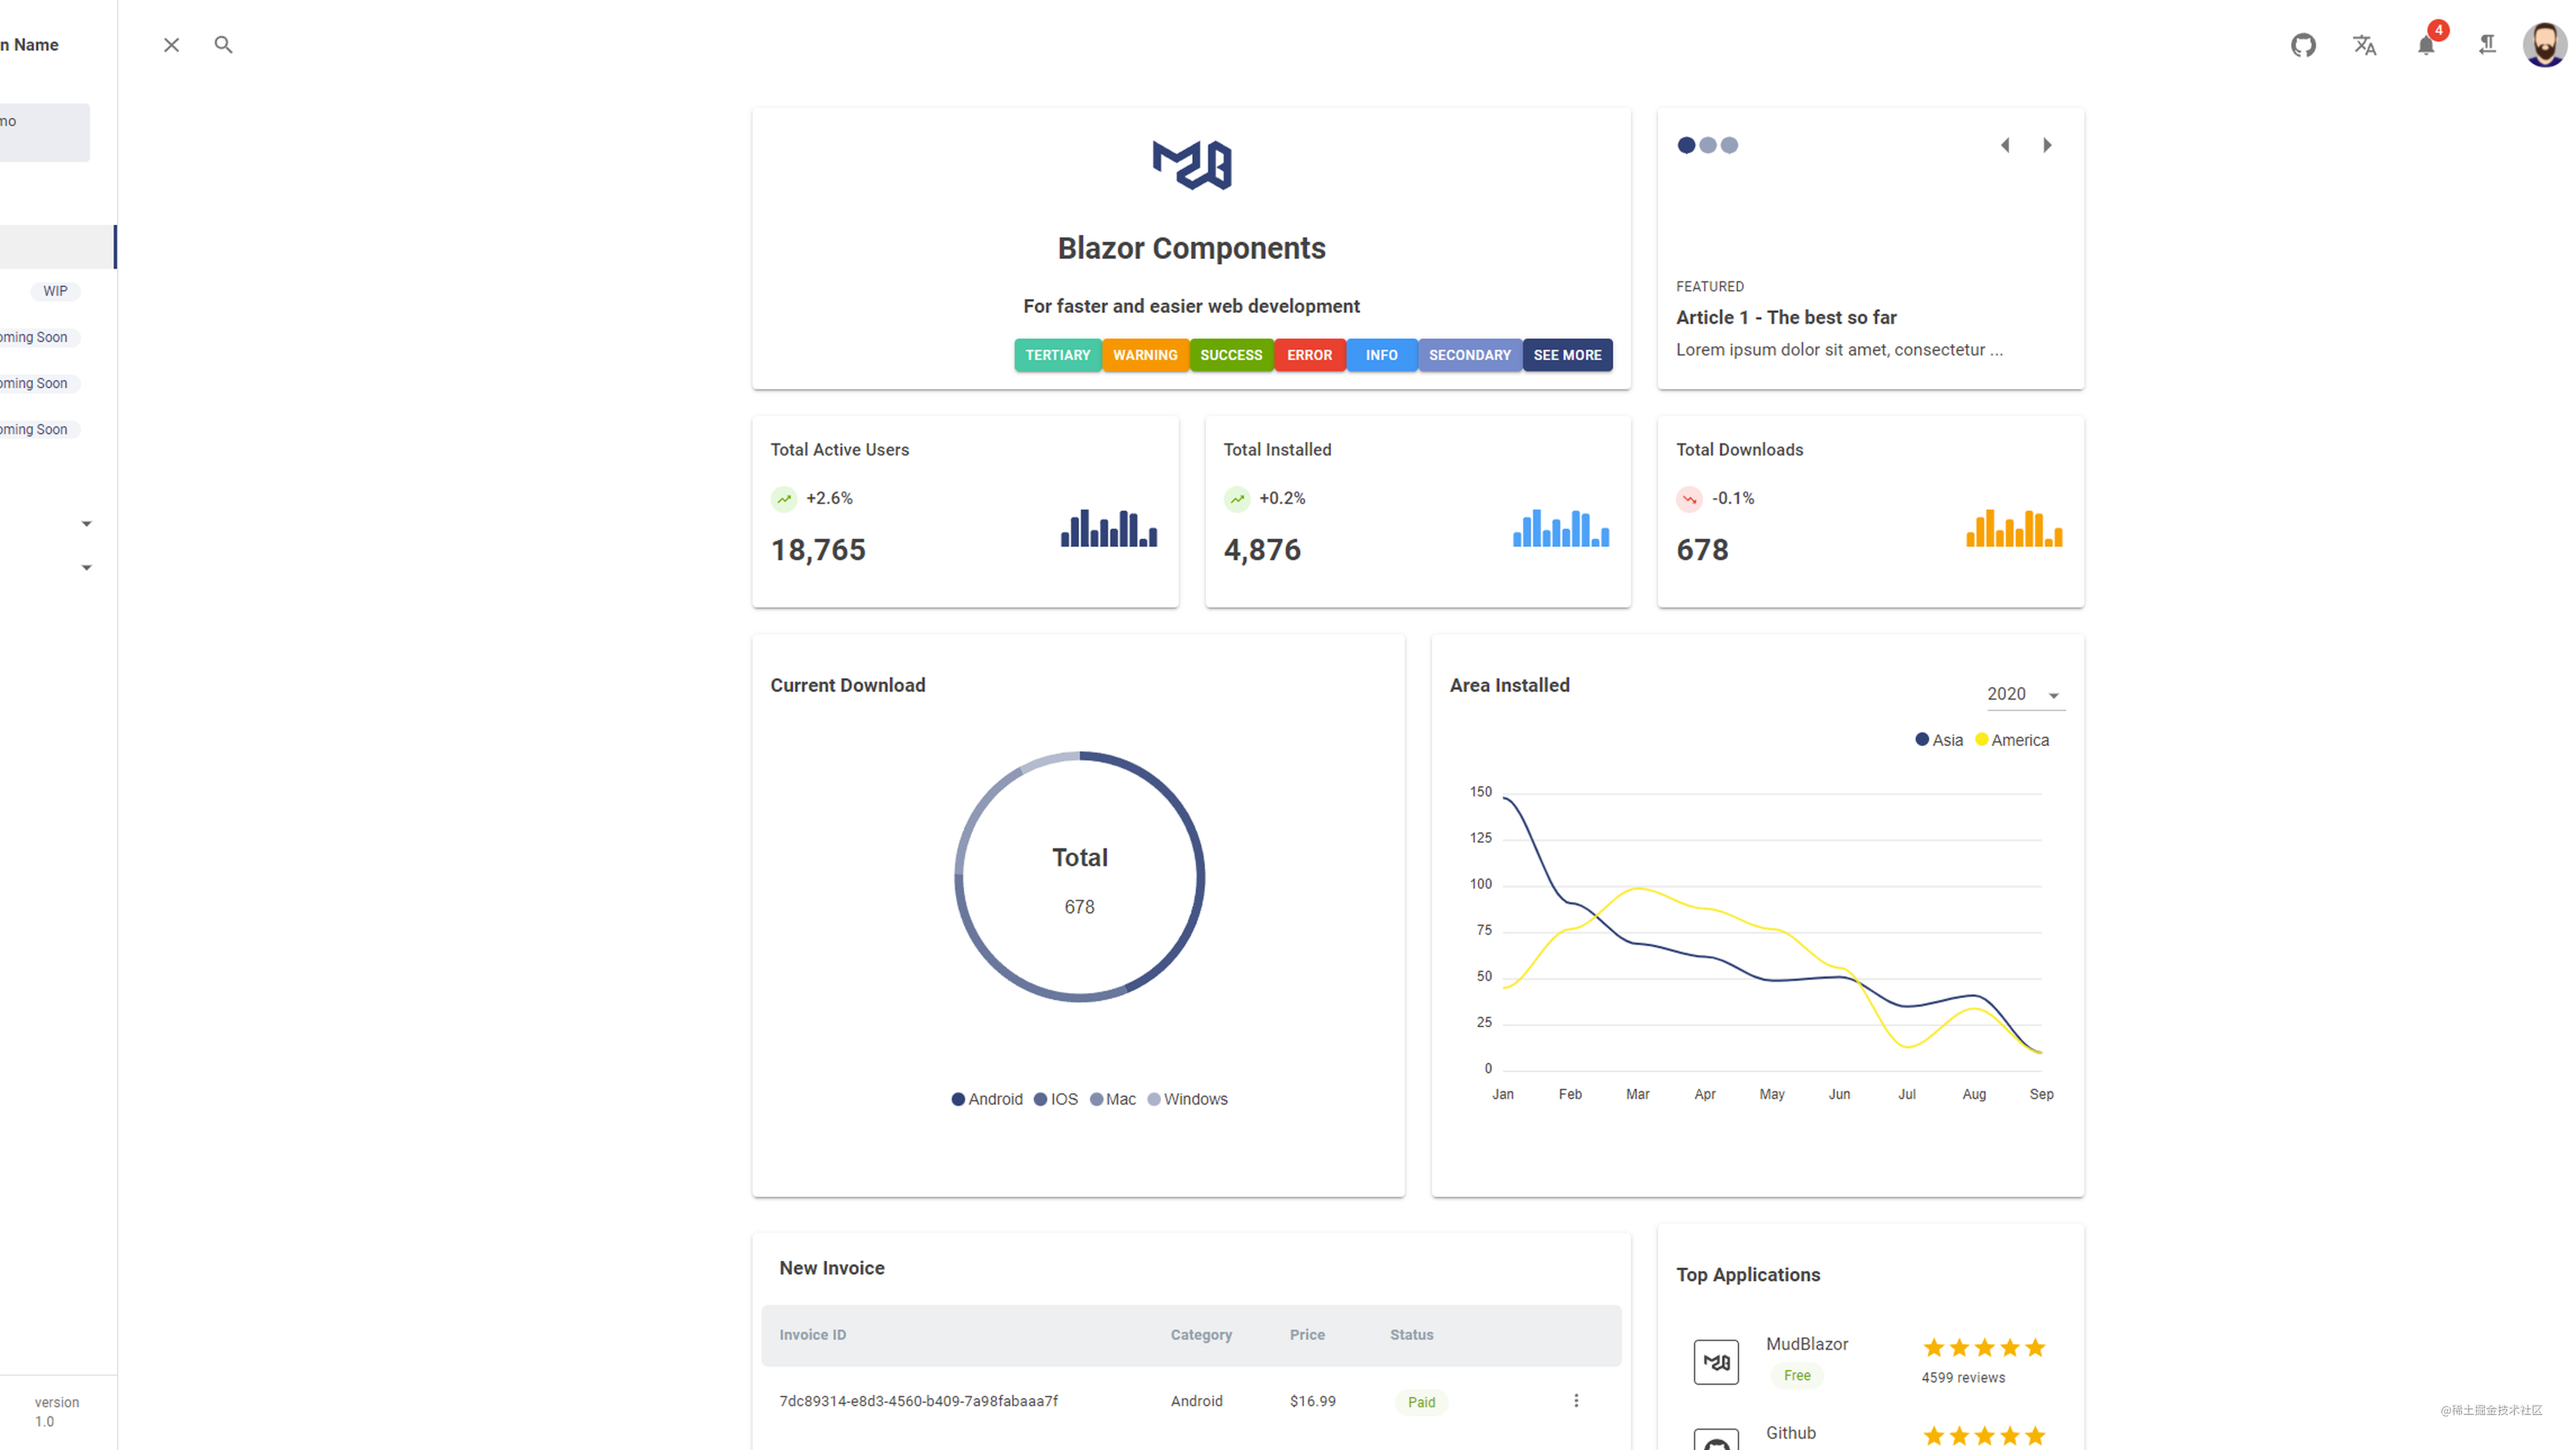
Task: Click the WARNING button under Blazor Components
Action: (1145, 355)
